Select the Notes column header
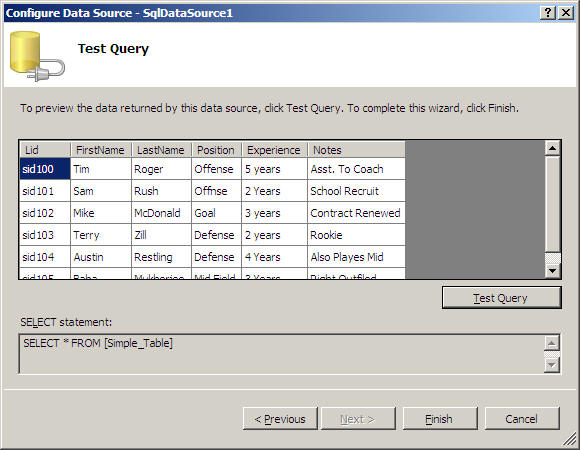The width and height of the screenshot is (580, 450). [357, 150]
